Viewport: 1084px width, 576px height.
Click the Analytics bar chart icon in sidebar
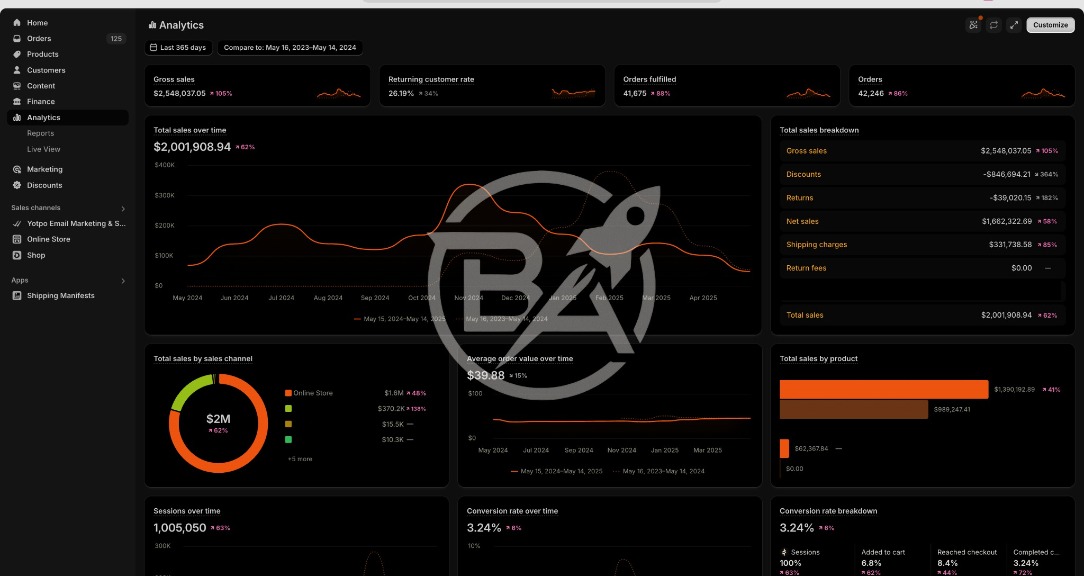(x=17, y=118)
